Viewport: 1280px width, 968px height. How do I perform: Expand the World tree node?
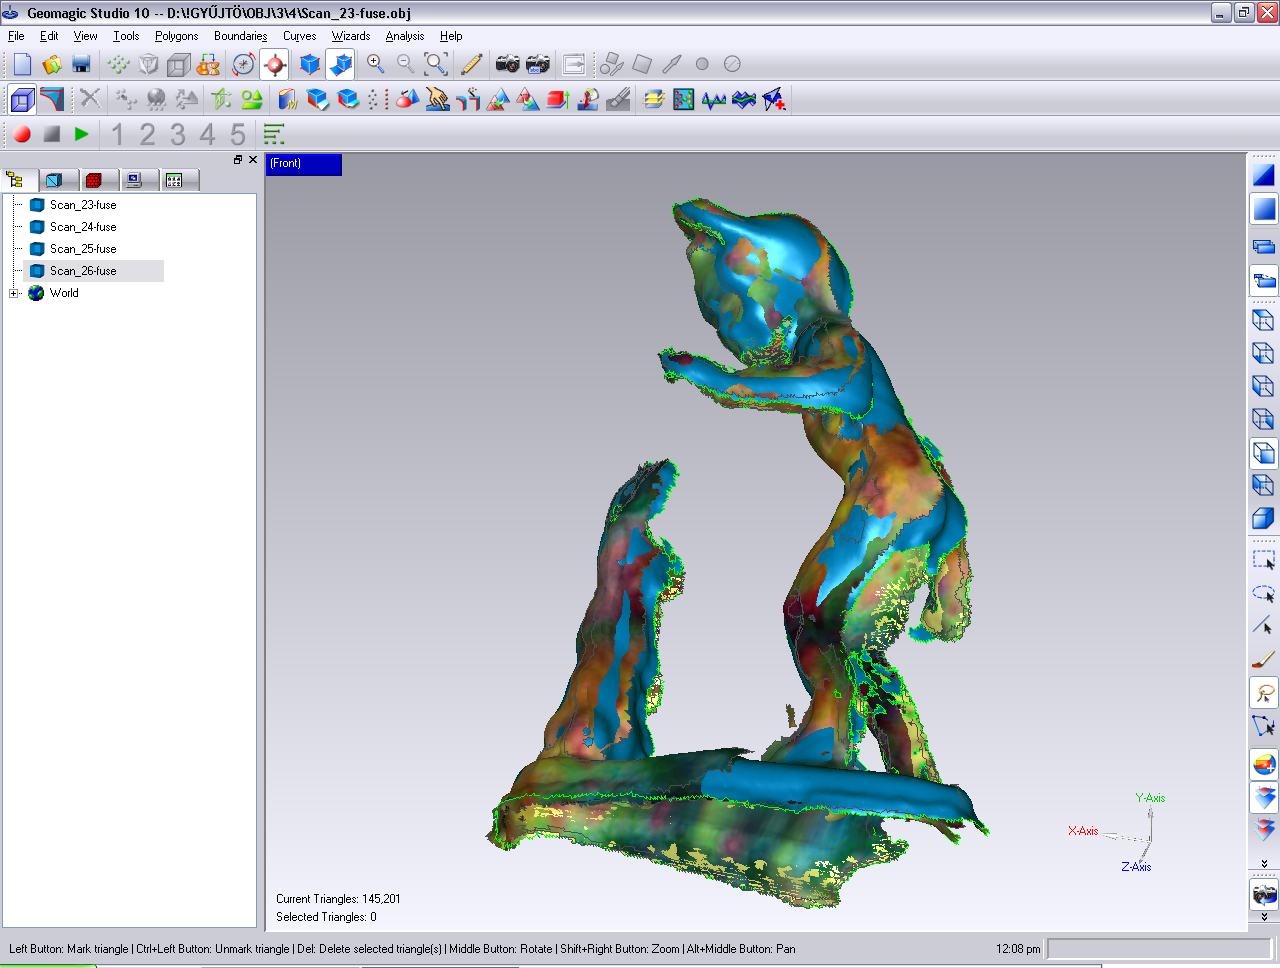pos(14,293)
